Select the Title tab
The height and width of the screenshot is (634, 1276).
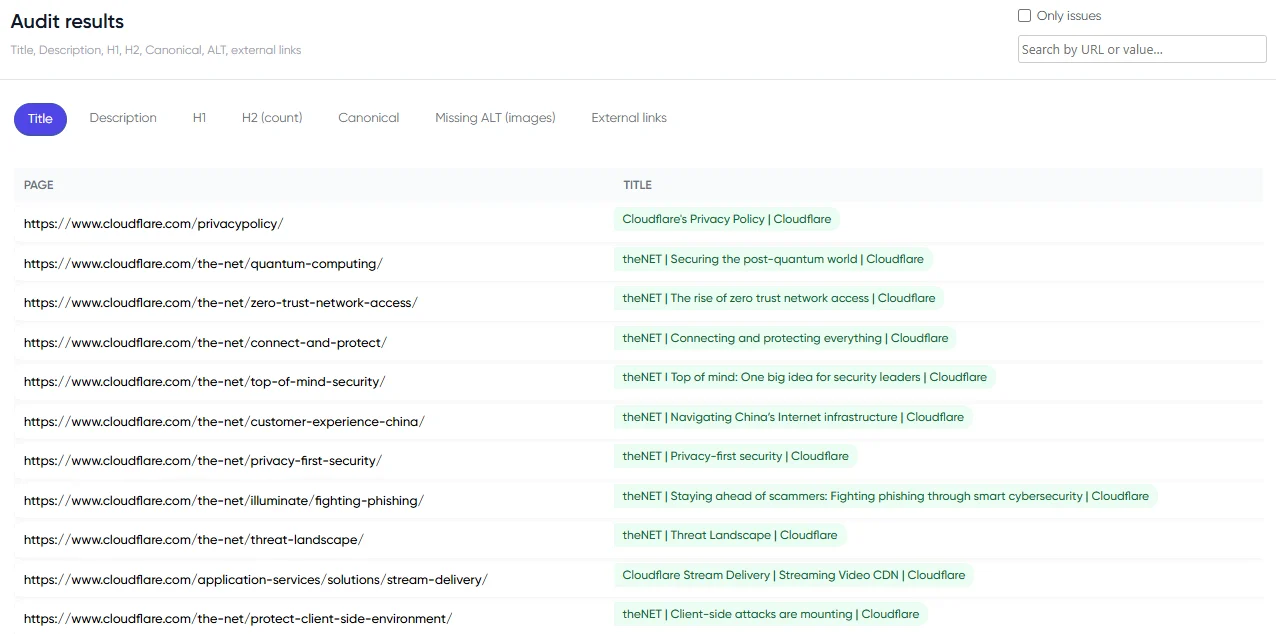pos(40,119)
